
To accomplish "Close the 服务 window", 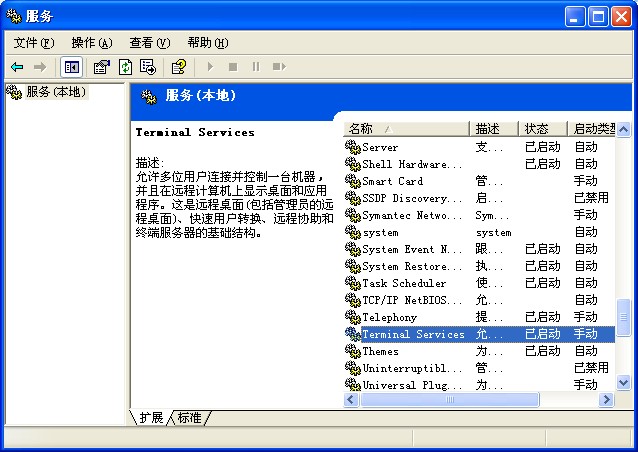I will click(x=621, y=17).
